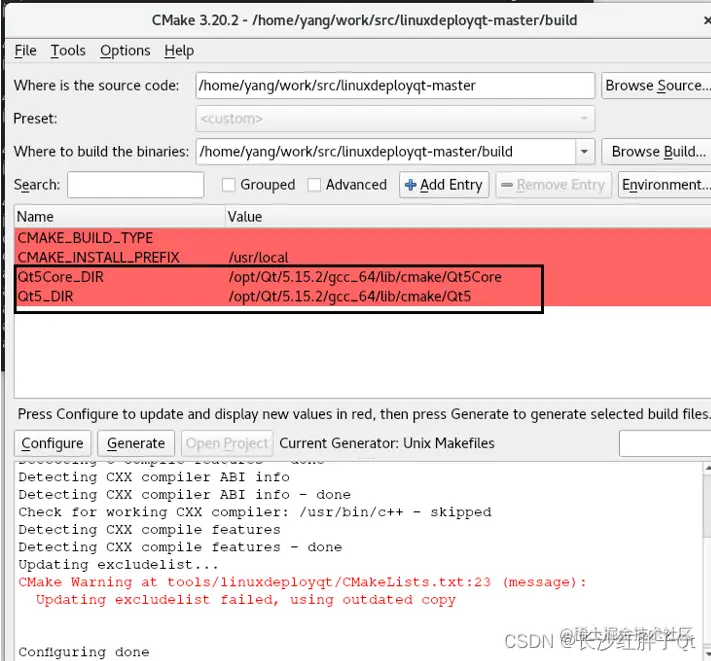
Task: Click the 'Updating excludelist...' log line
Action: [x=118, y=565]
